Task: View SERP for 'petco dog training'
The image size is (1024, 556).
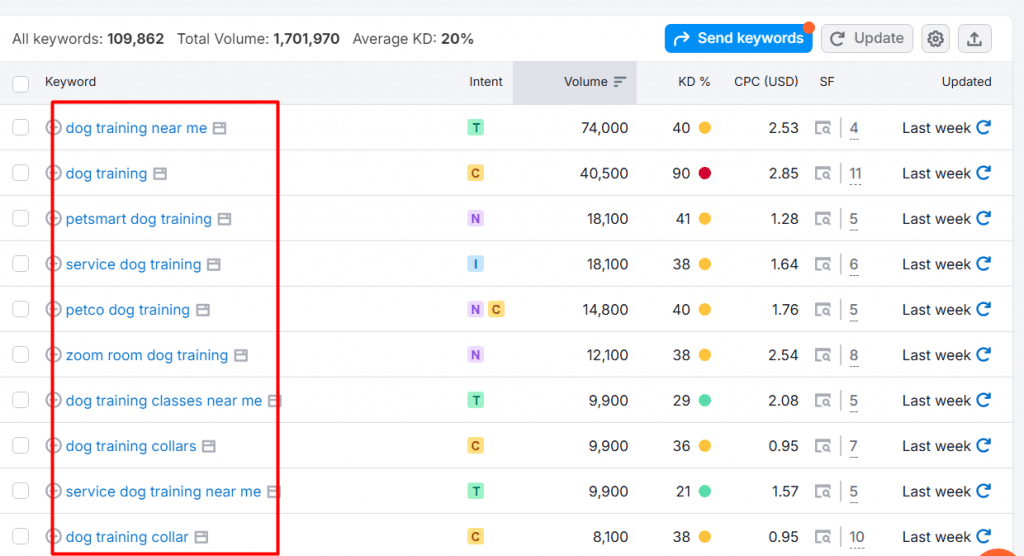Action: point(823,310)
